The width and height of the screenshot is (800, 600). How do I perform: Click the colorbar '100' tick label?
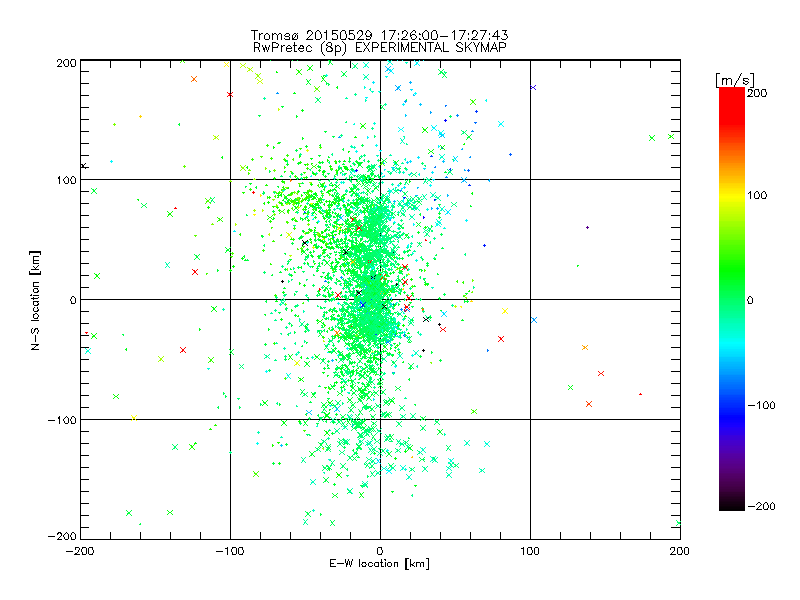click(757, 195)
